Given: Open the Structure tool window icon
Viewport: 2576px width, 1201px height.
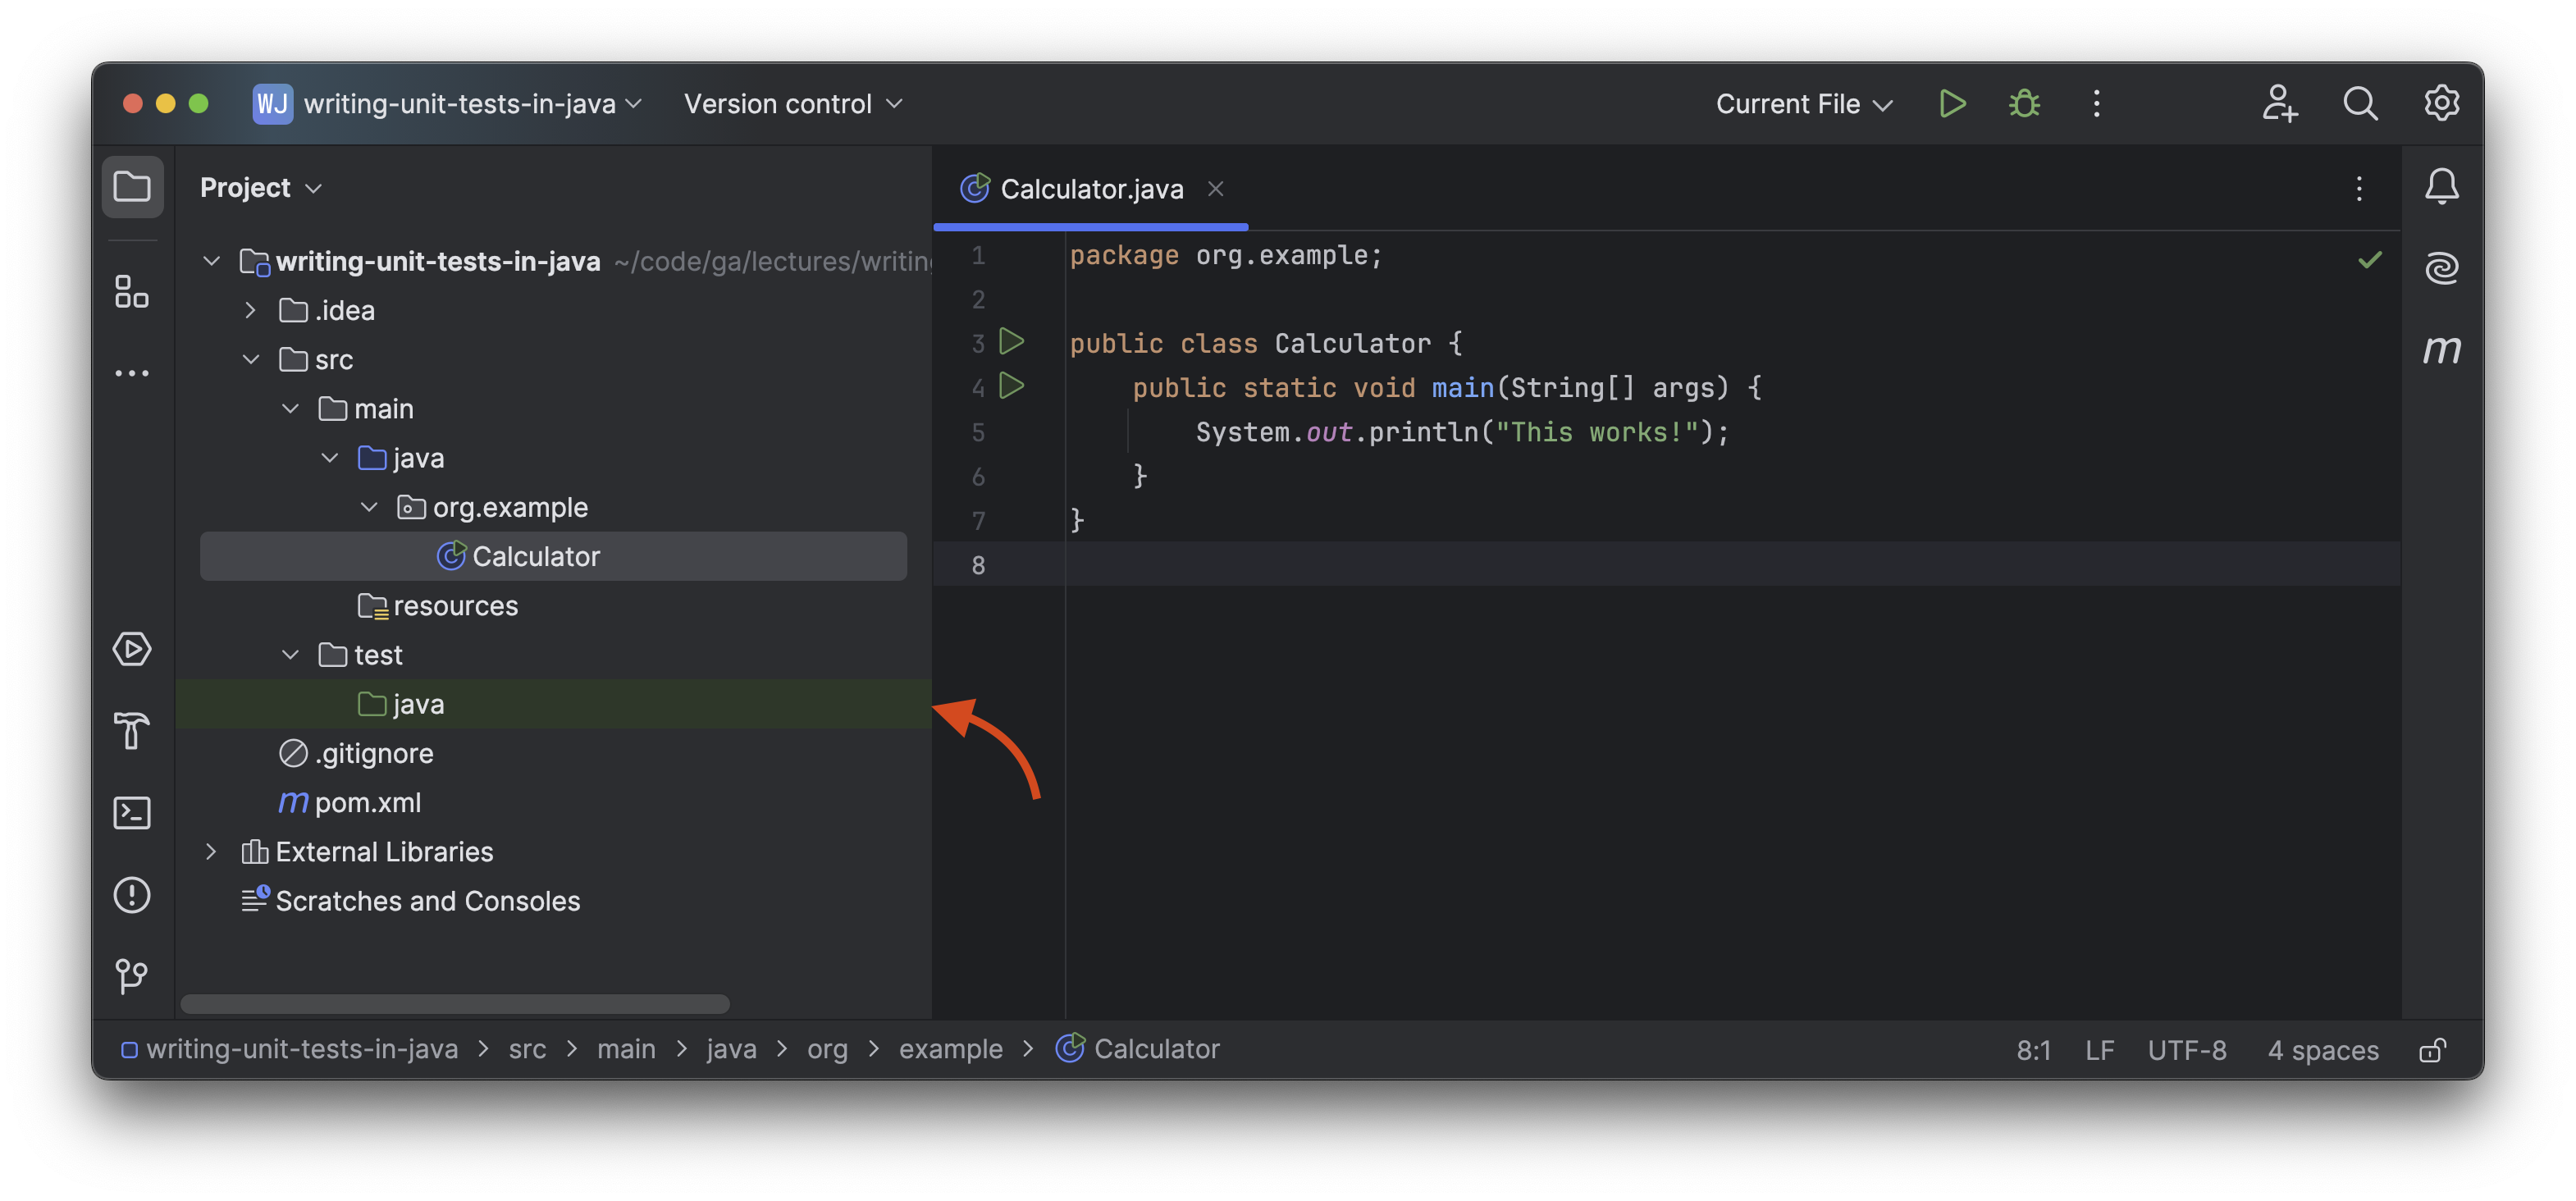Looking at the screenshot, I should click(x=132, y=292).
